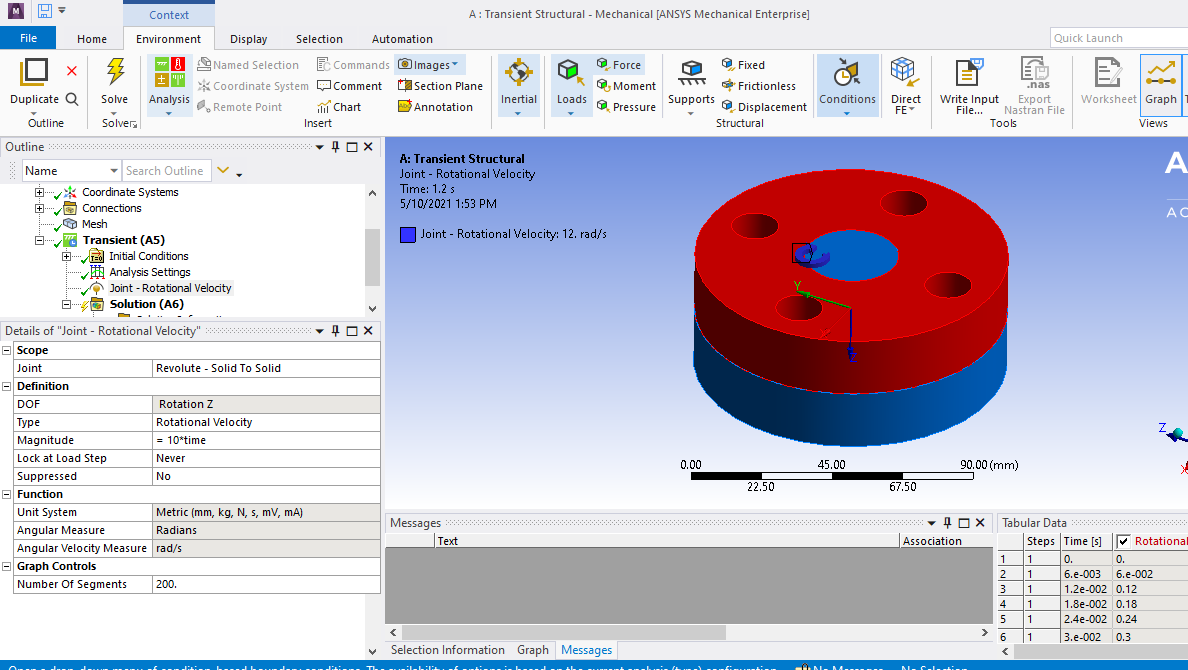Add a Comment from the Insert group
Image resolution: width=1188 pixels, height=670 pixels.
(349, 86)
